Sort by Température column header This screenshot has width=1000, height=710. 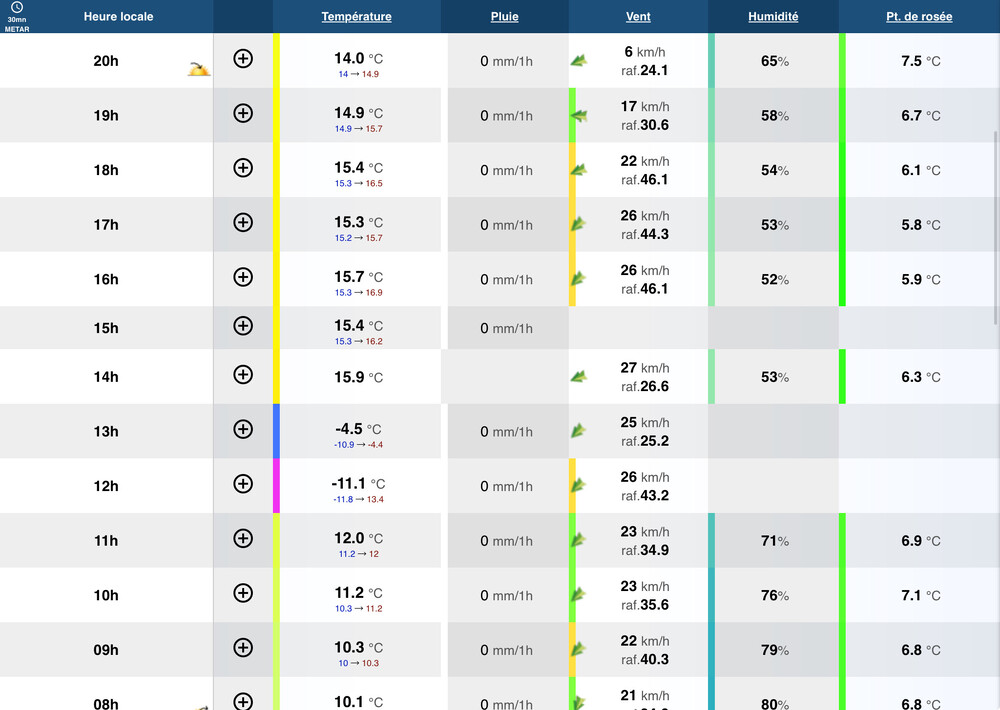[x=356, y=17]
